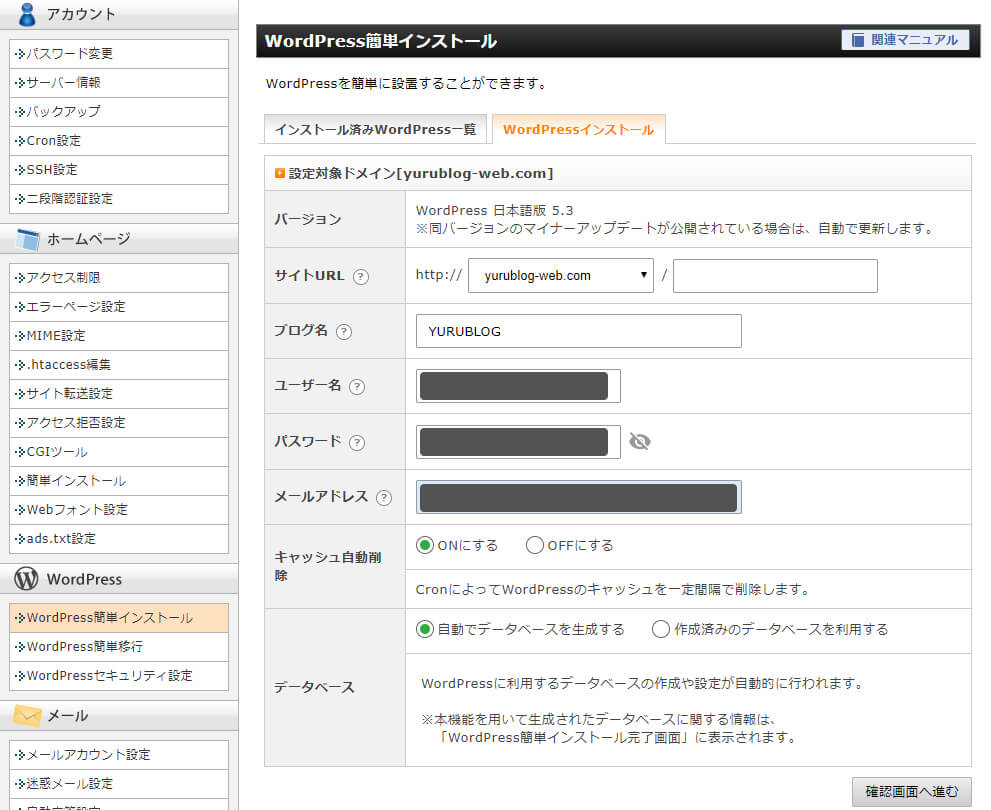This screenshot has height=810, width=991.
Task: Select the ONにする cache radio button
Action: tap(425, 546)
